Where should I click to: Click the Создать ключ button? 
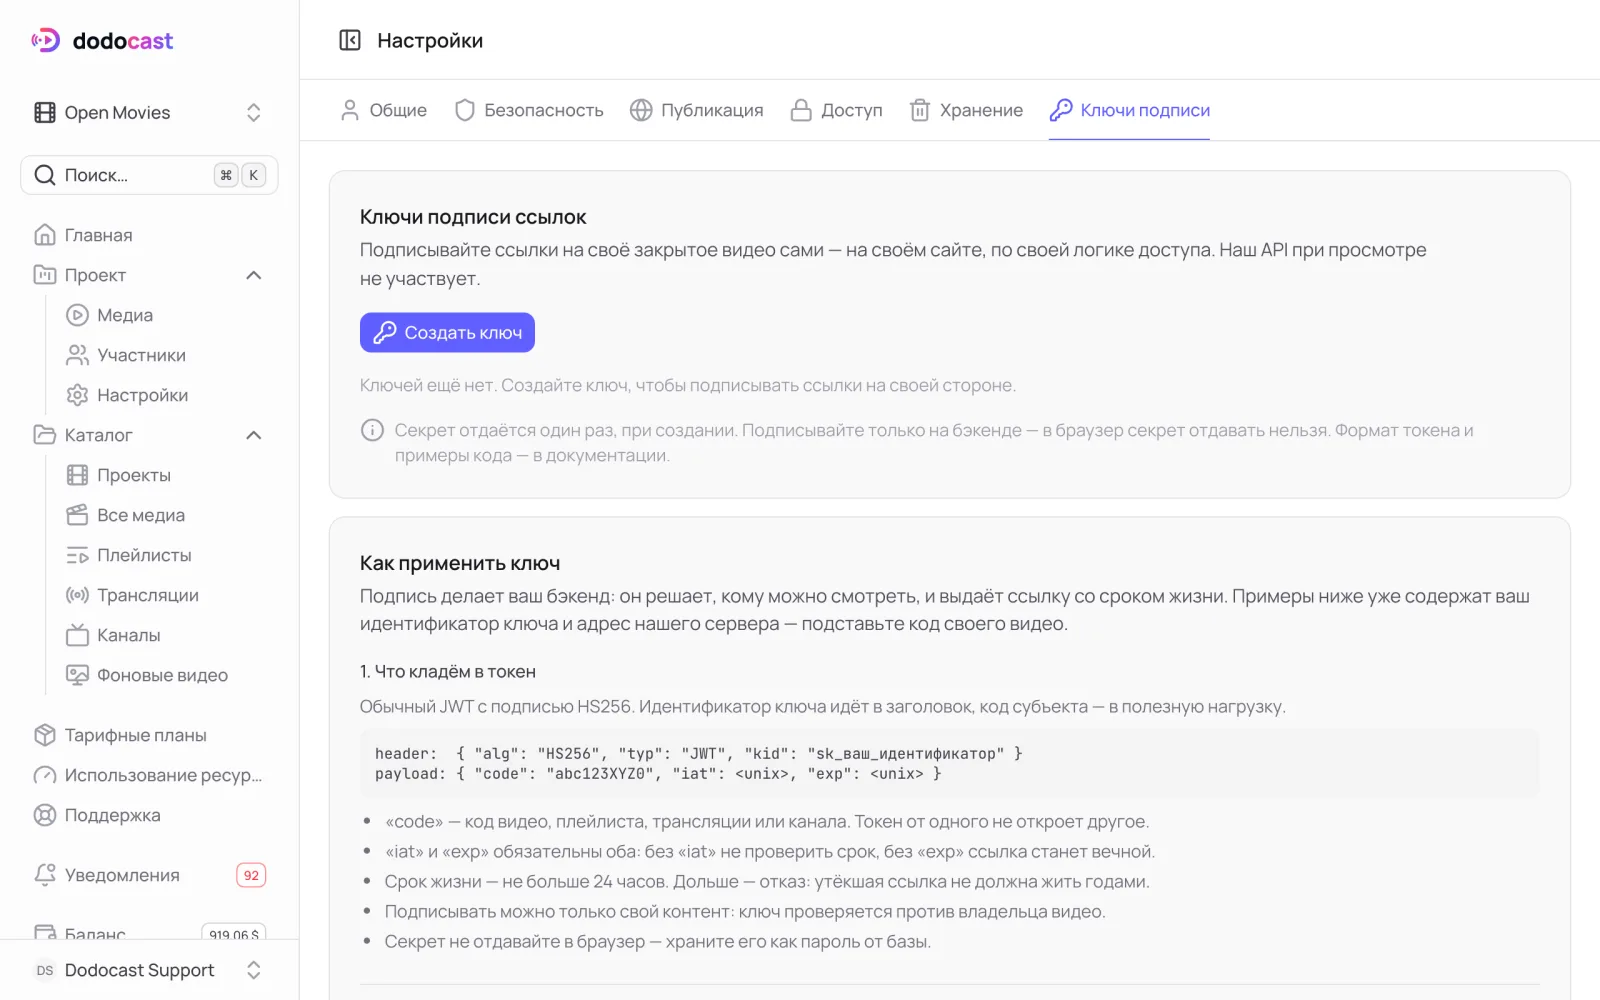coord(447,333)
